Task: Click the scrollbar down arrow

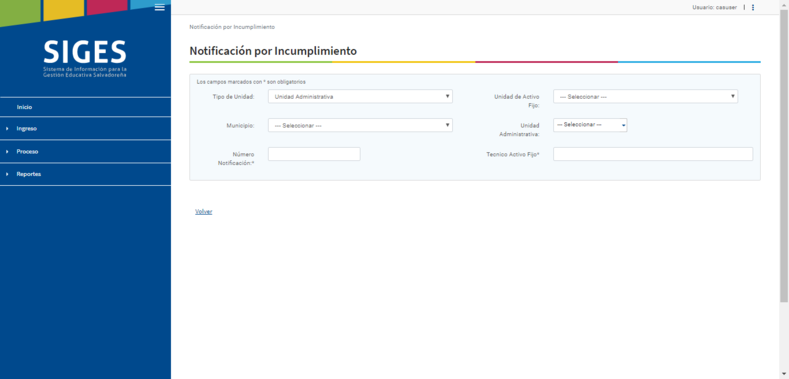Action: (784, 374)
